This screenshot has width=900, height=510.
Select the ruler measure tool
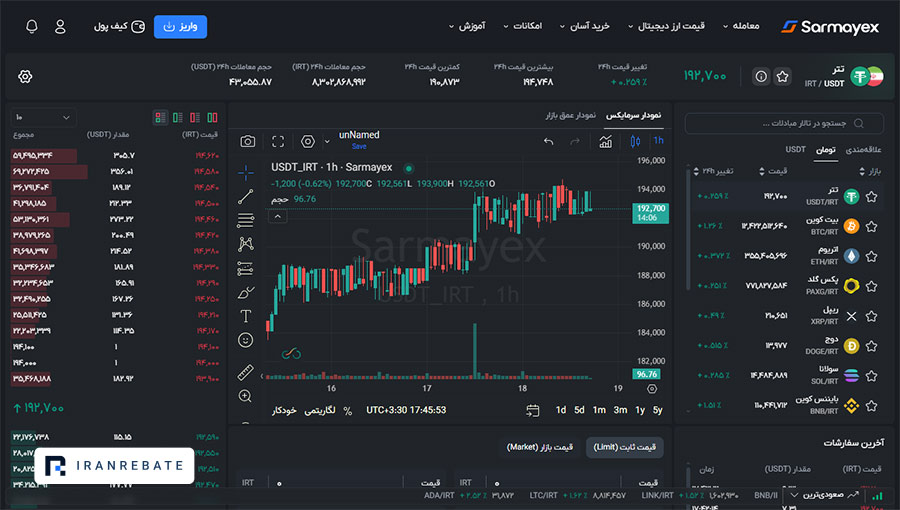pos(245,372)
